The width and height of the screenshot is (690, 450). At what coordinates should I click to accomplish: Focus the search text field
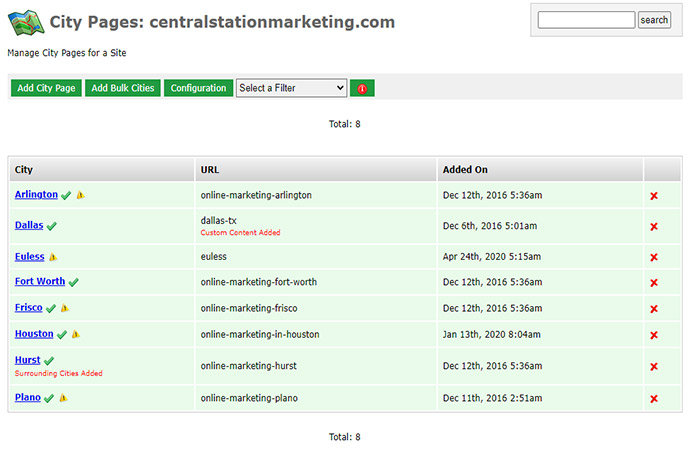click(586, 20)
